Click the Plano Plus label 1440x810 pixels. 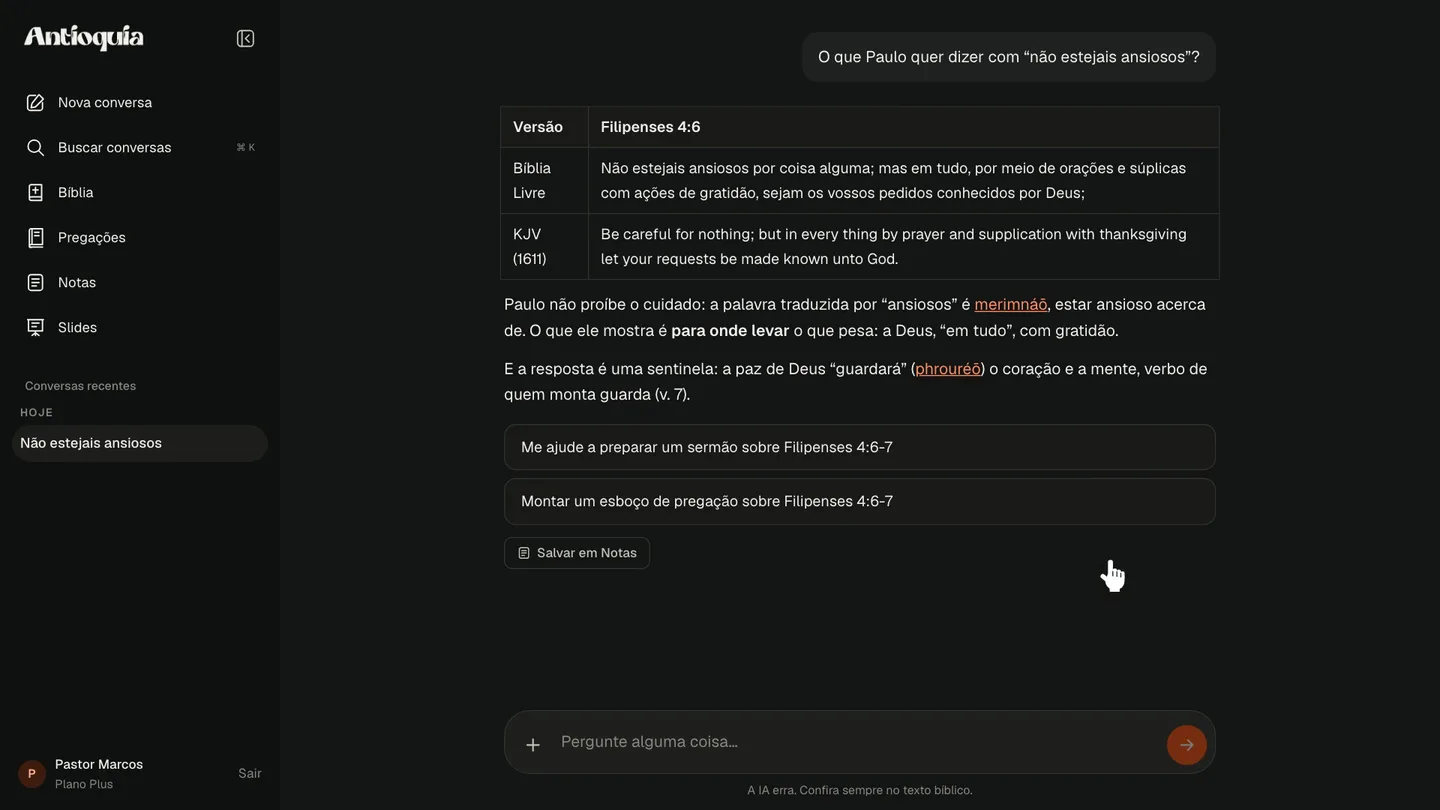point(84,785)
